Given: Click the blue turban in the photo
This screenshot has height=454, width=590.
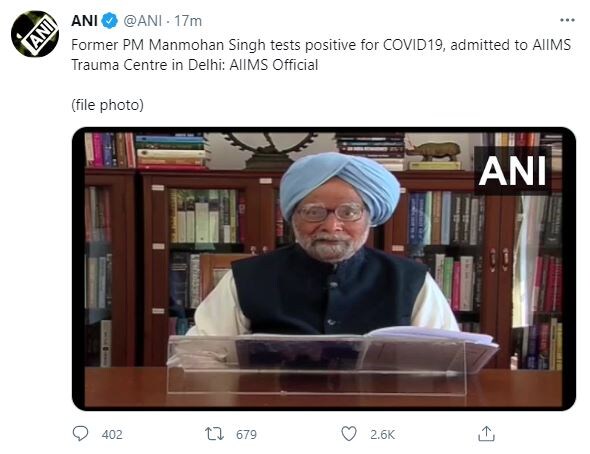Looking at the screenshot, I should click(x=339, y=186).
